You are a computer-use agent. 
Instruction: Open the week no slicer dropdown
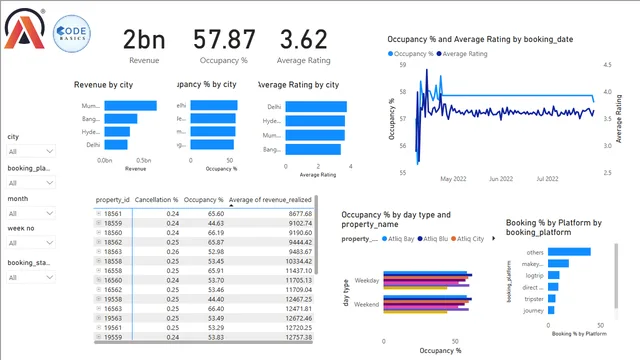point(31,243)
